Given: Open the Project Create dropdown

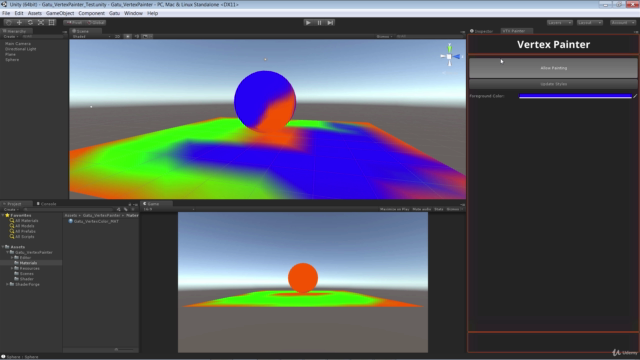Looking at the screenshot, I should tap(11, 209).
